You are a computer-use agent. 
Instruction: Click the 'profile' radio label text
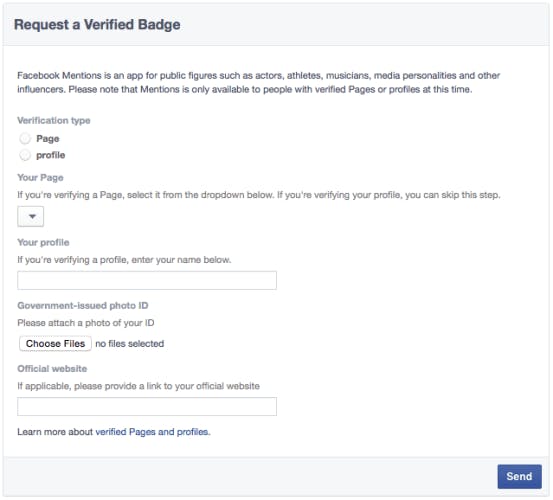(50, 155)
